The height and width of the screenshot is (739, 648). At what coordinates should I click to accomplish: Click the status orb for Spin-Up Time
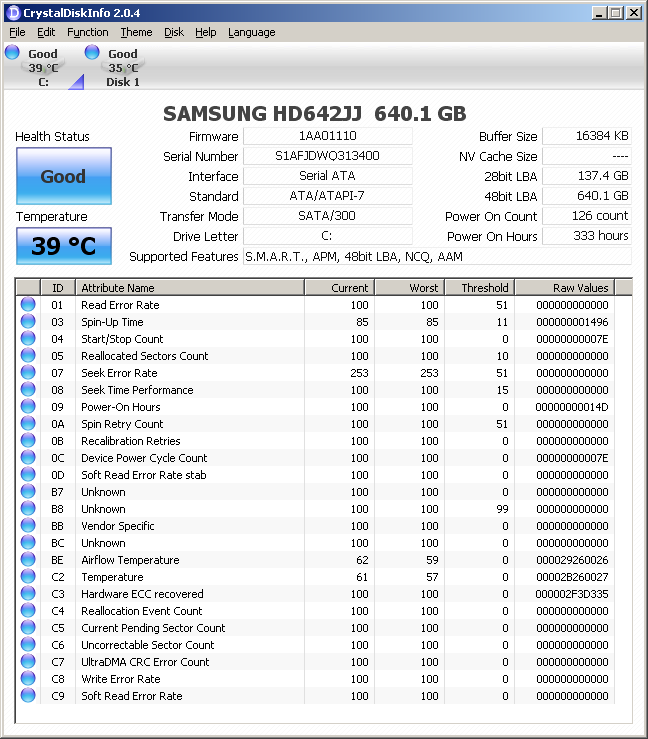[x=28, y=321]
